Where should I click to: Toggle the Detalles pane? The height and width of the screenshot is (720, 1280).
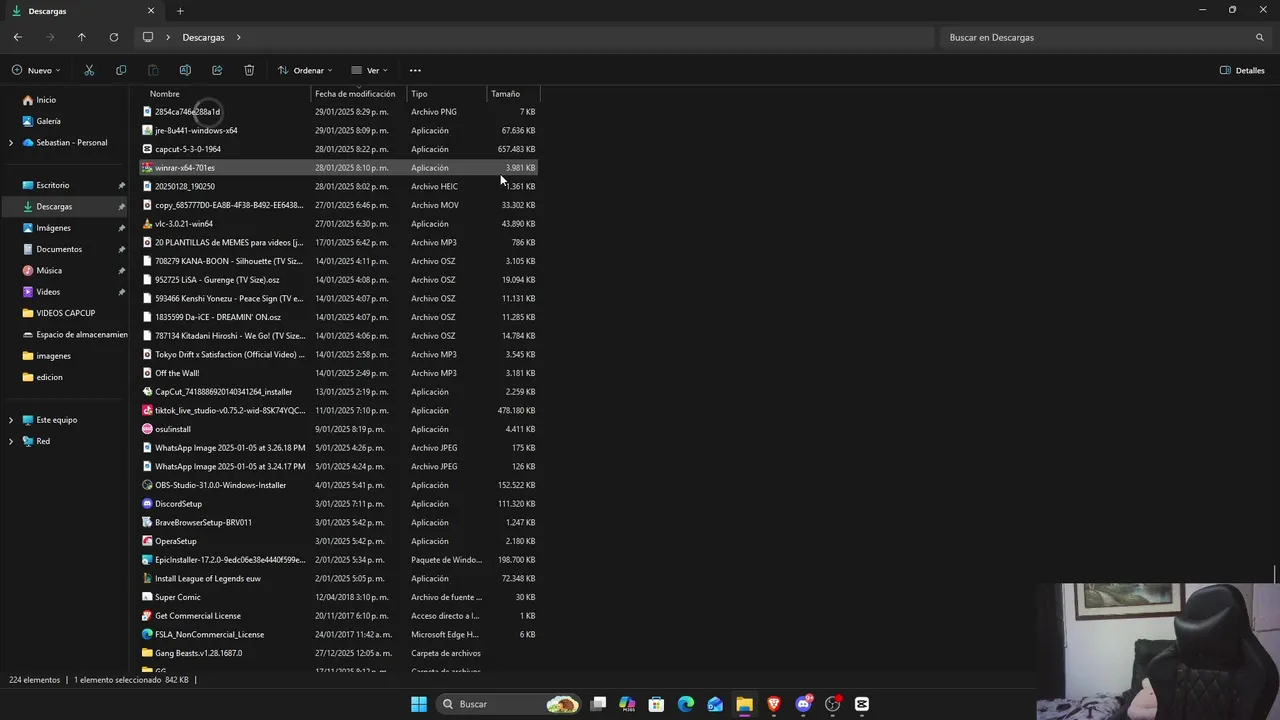point(1242,70)
